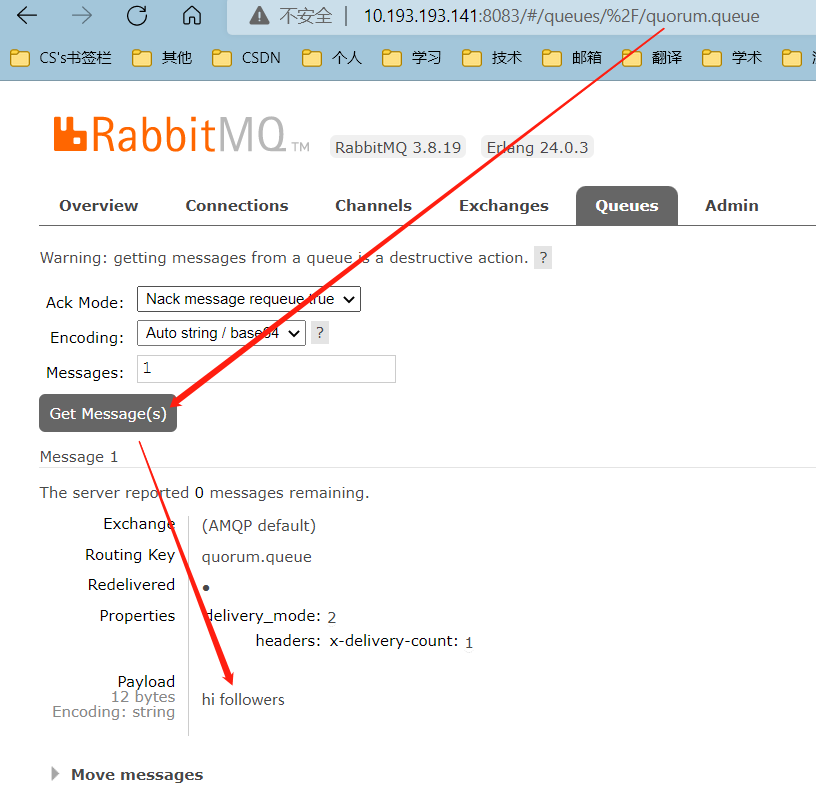Click the x-delivery-count header value
The image size is (816, 793).
click(x=469, y=643)
